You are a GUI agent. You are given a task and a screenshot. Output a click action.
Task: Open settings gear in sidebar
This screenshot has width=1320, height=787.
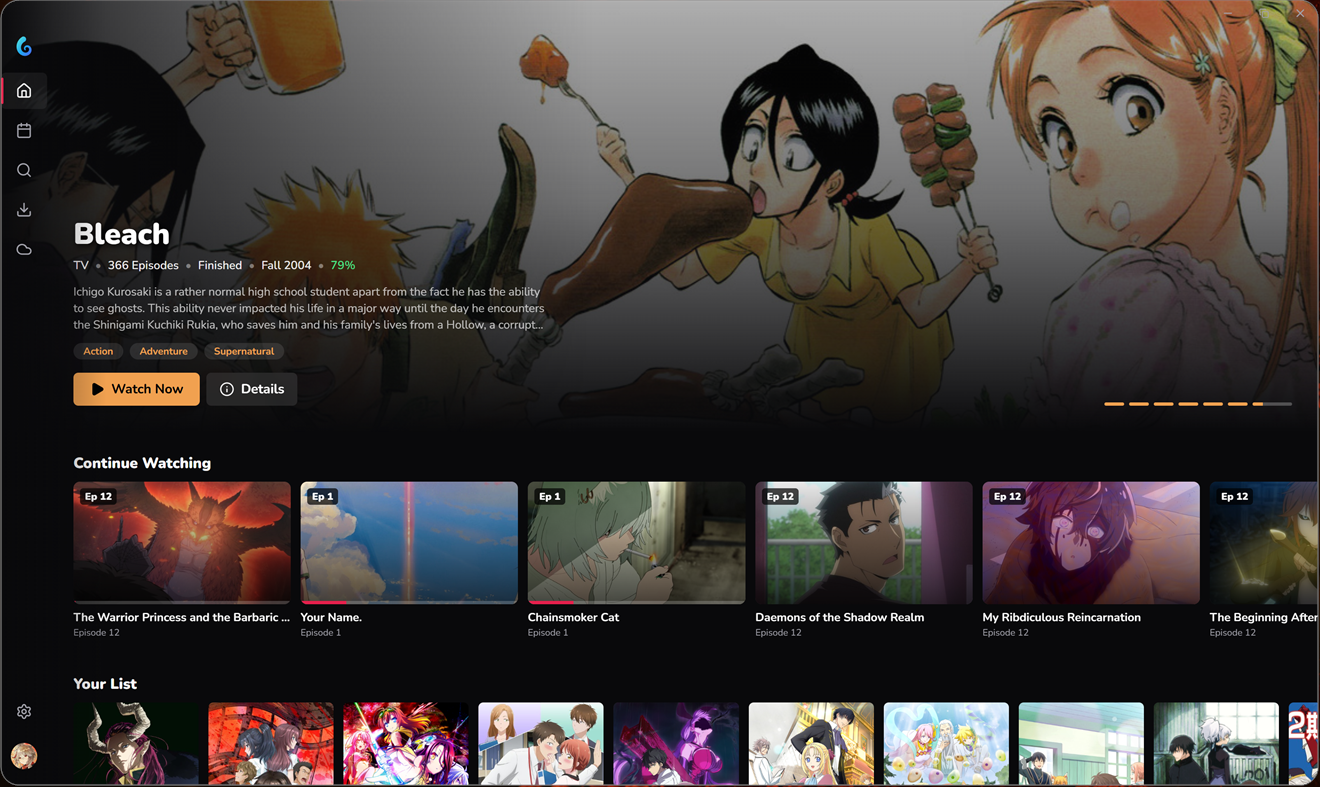(x=24, y=712)
